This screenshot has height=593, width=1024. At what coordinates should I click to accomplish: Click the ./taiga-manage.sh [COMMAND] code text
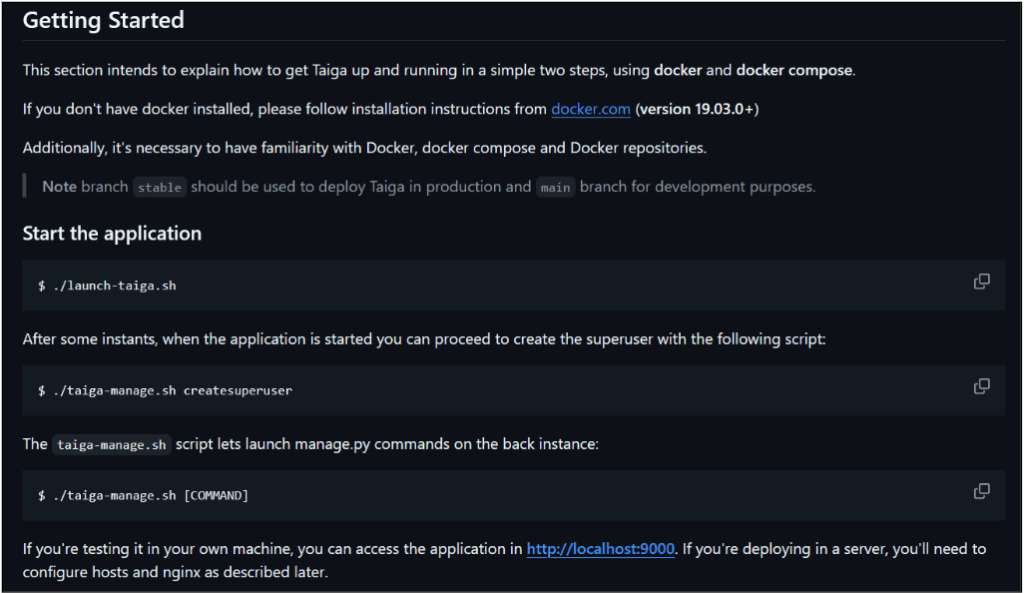[x=143, y=495]
